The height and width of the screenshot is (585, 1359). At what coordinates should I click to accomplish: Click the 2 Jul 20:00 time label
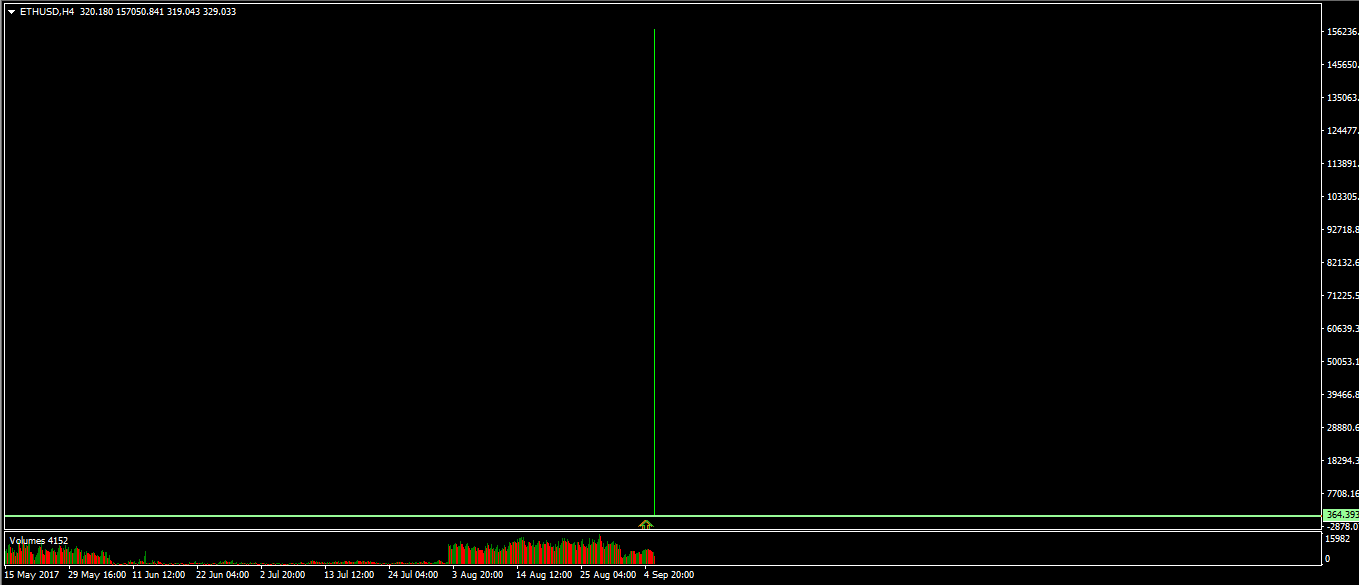(x=283, y=575)
